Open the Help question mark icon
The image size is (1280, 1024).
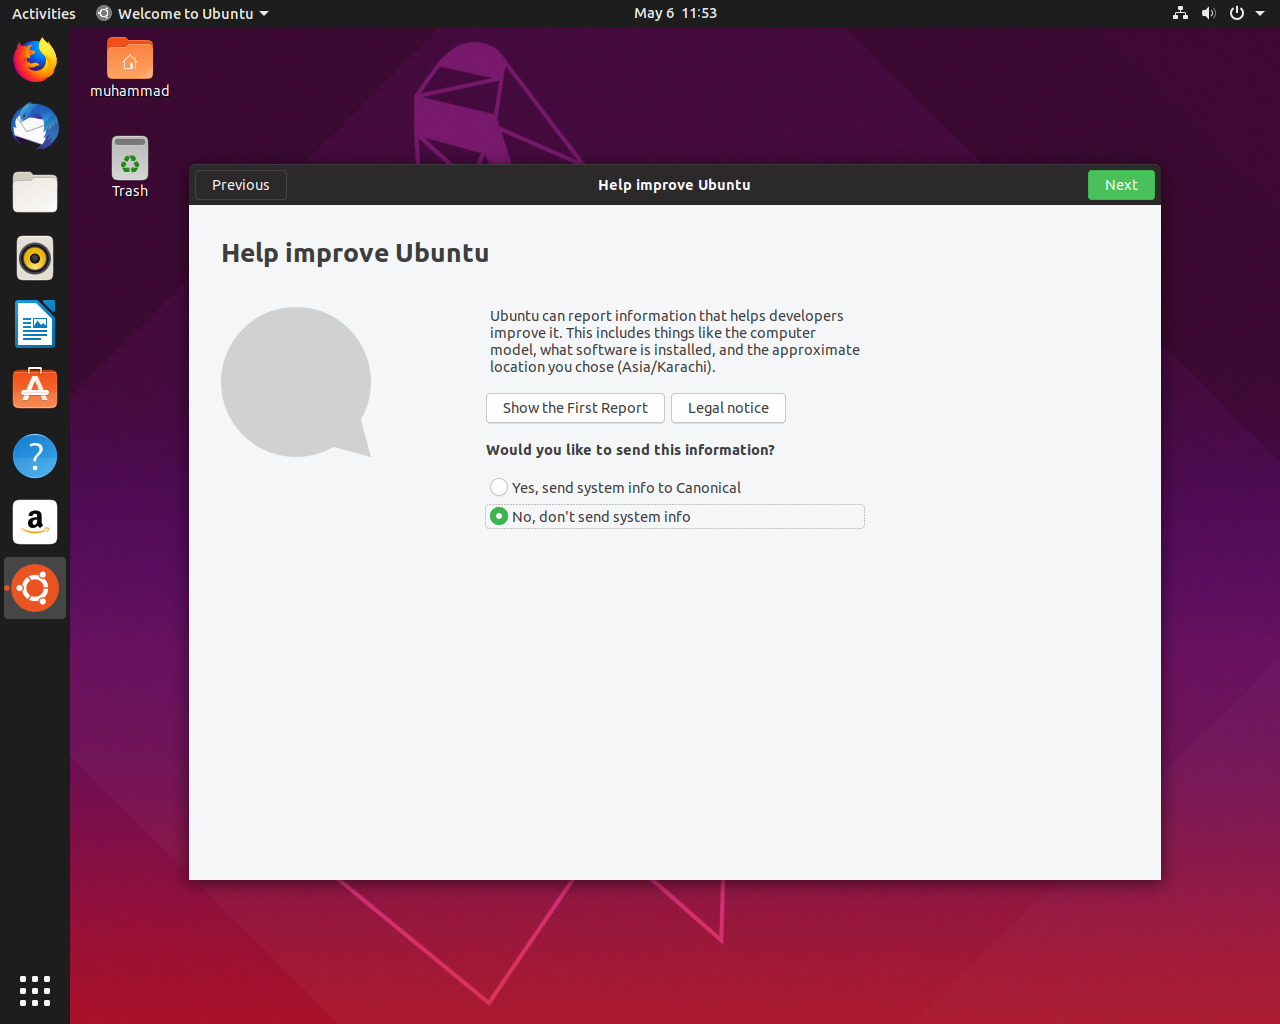[x=35, y=456]
